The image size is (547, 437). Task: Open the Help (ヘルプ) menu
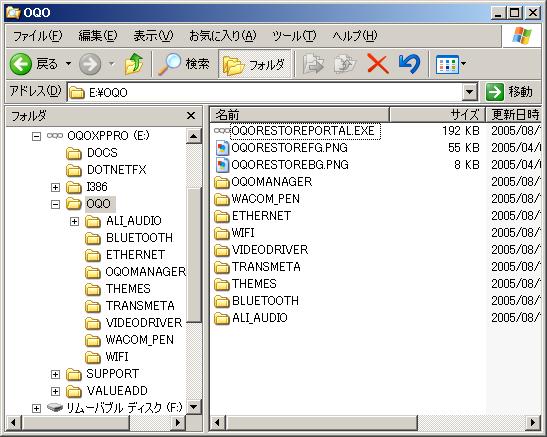point(355,36)
